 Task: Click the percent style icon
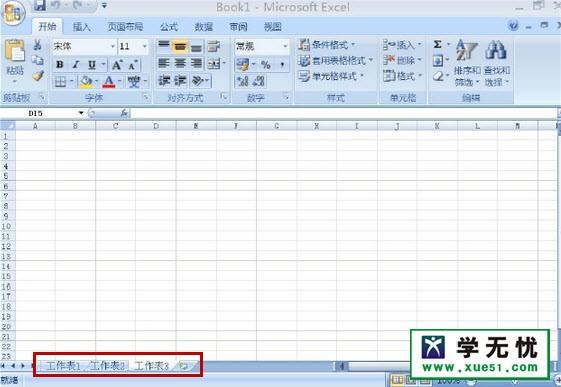tap(265, 65)
